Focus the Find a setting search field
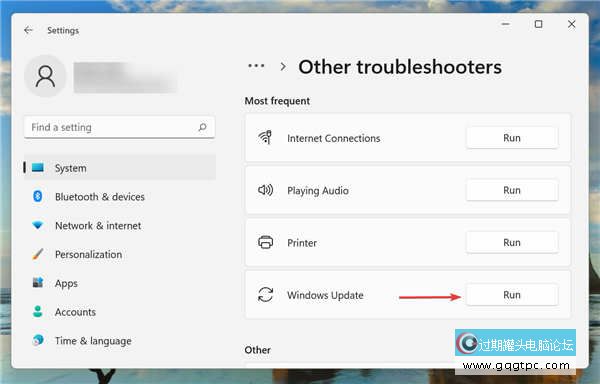600x384 pixels. pyautogui.click(x=119, y=127)
